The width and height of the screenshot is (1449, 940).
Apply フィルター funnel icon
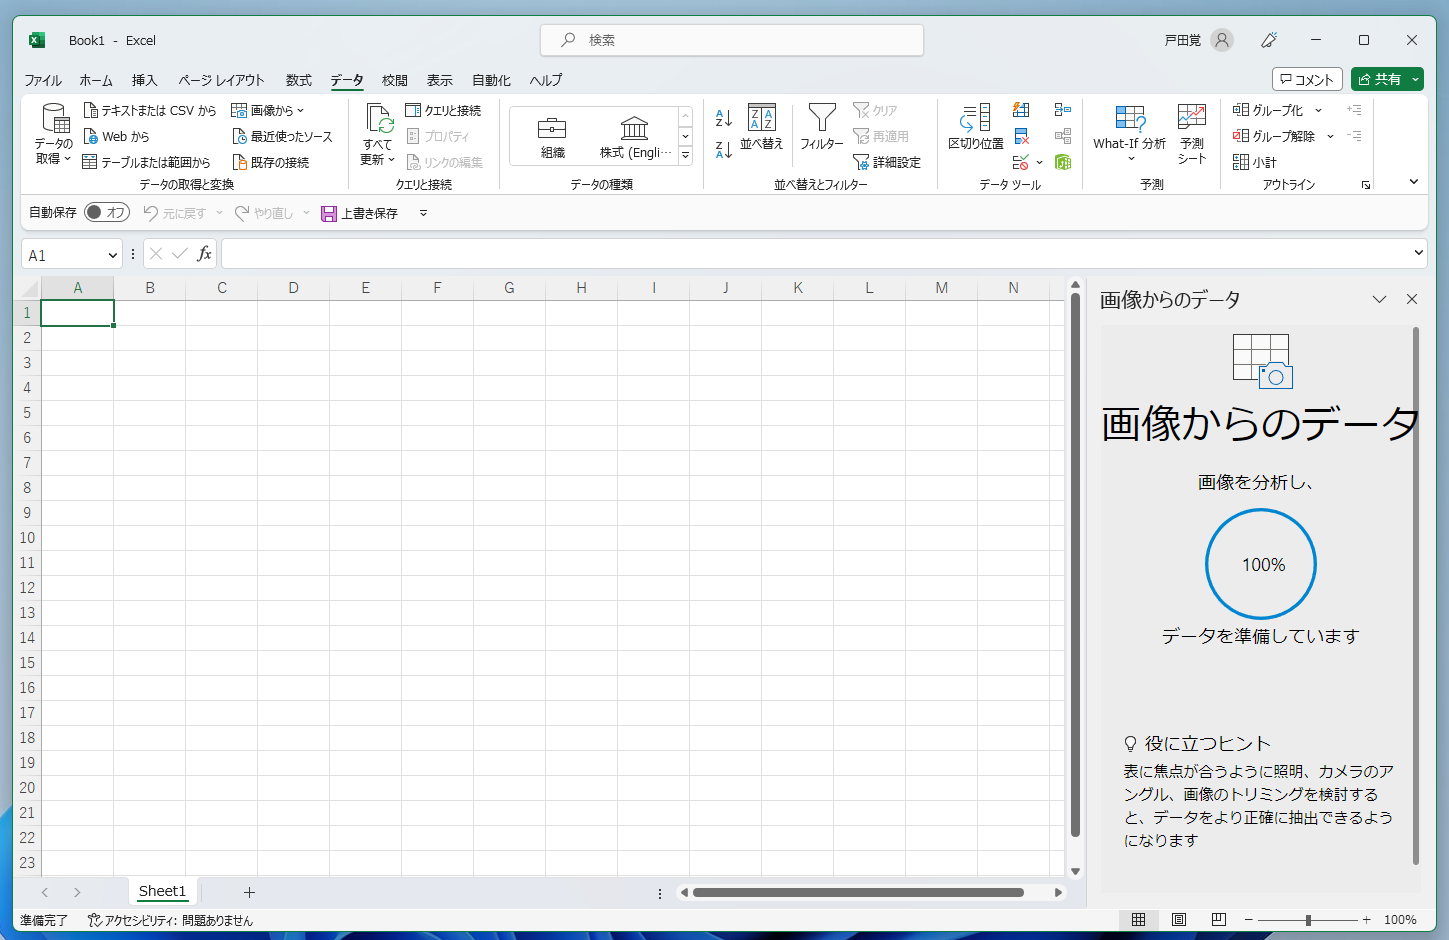822,128
